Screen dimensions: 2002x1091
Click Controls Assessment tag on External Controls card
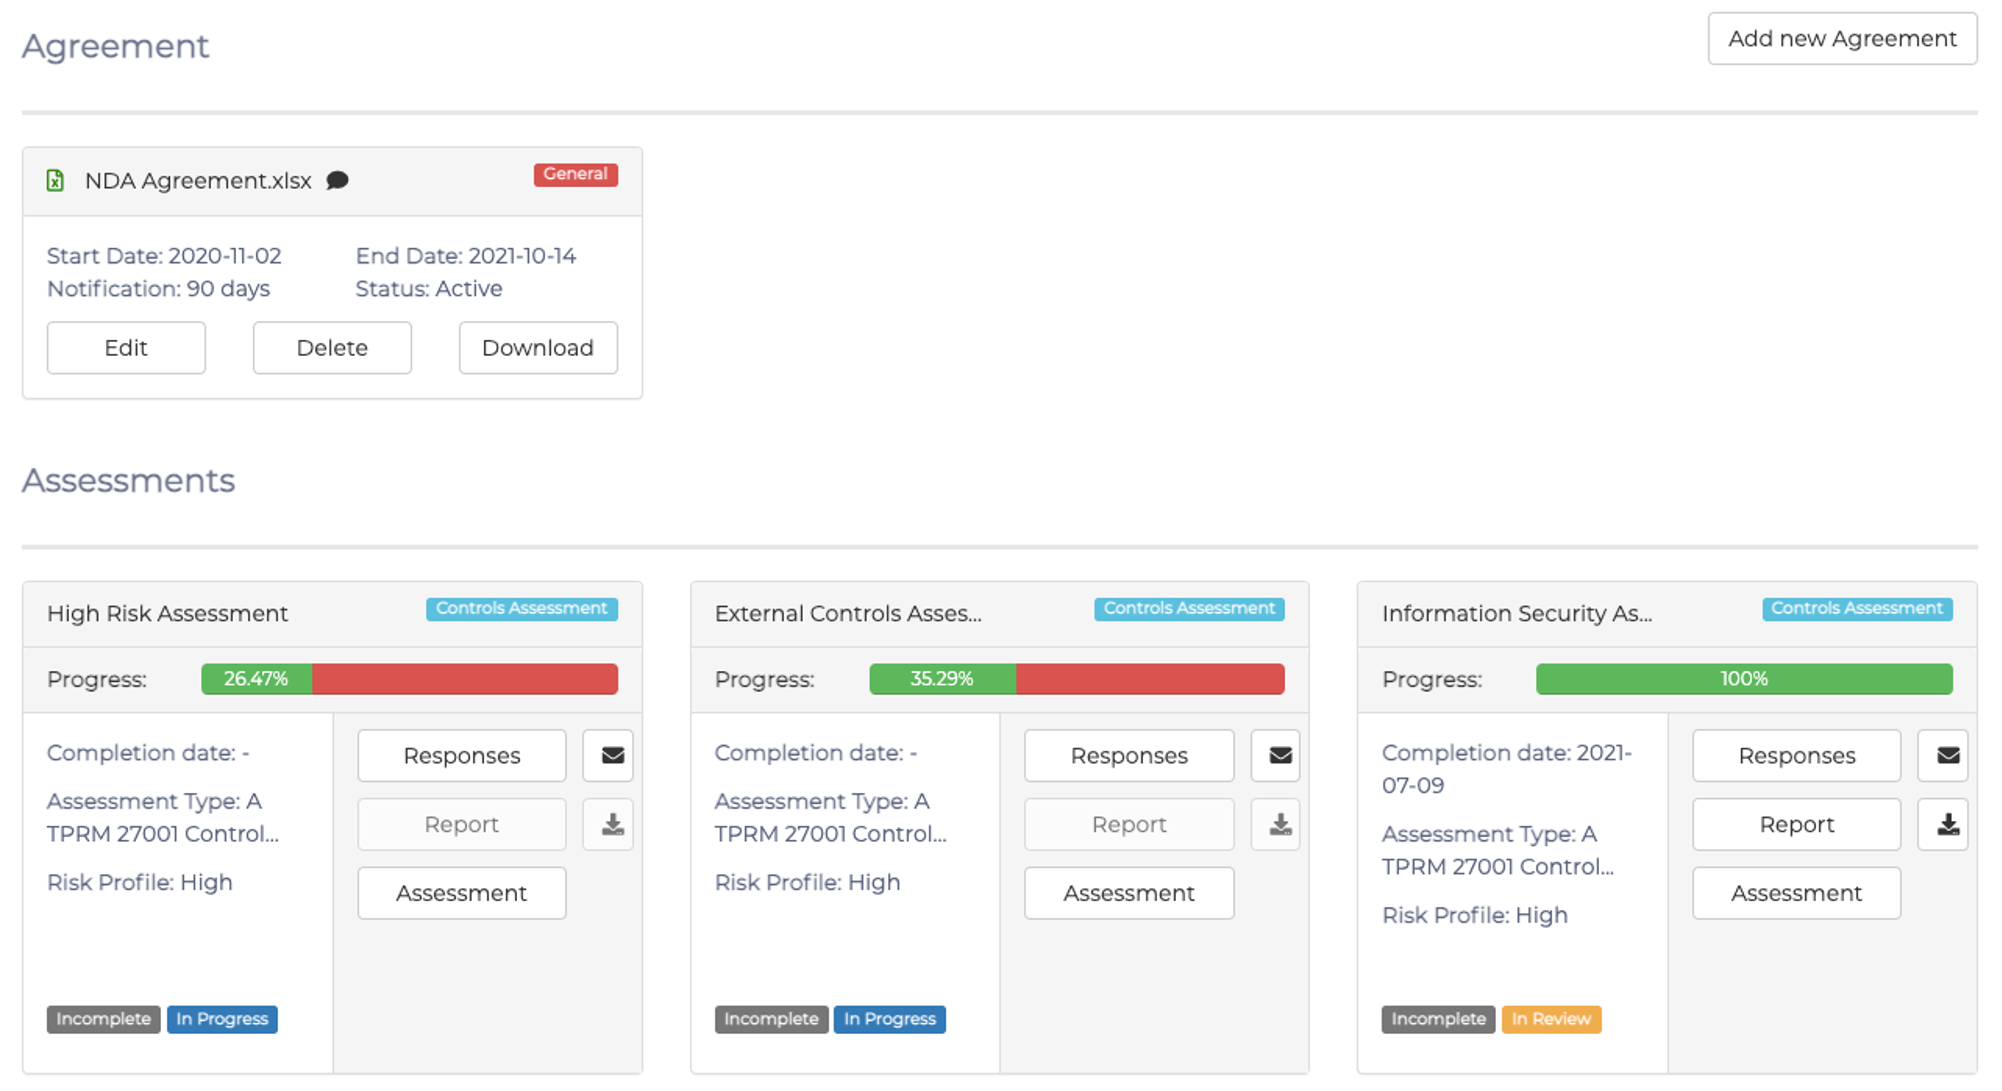tap(1188, 609)
